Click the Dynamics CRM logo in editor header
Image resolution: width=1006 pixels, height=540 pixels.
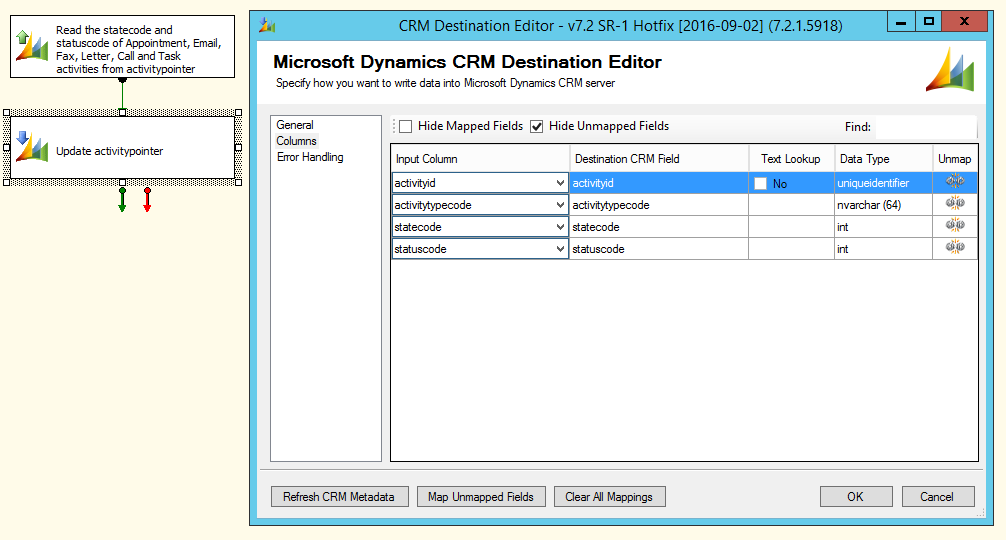click(x=950, y=69)
